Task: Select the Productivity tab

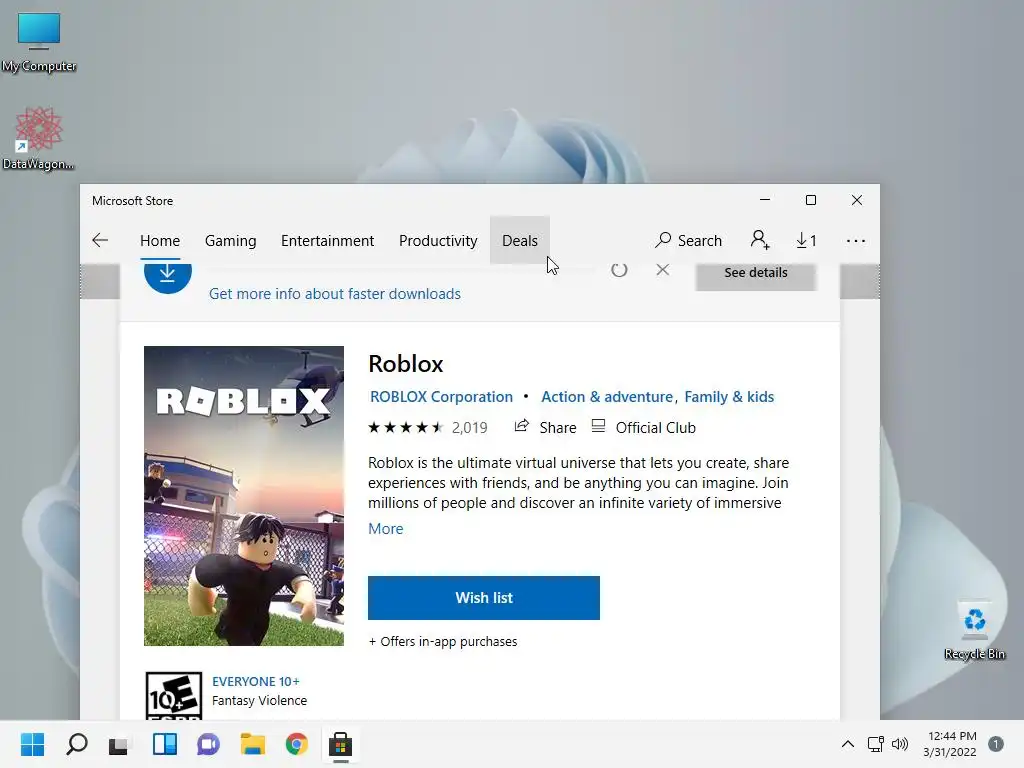Action: click(x=438, y=241)
